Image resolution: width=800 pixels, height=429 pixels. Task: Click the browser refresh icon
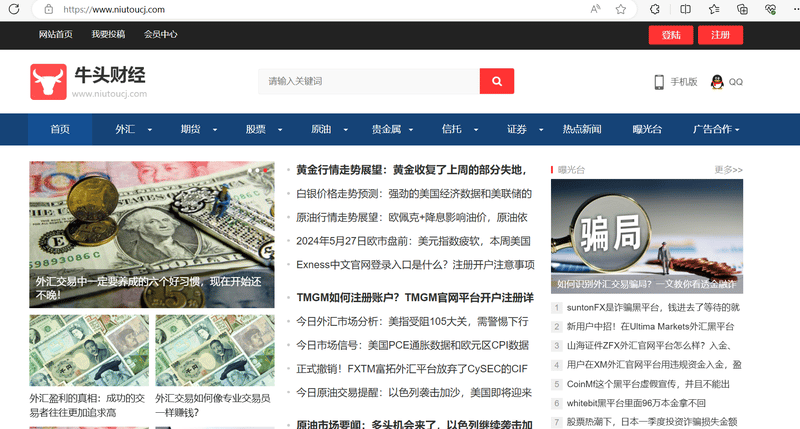click(14, 9)
